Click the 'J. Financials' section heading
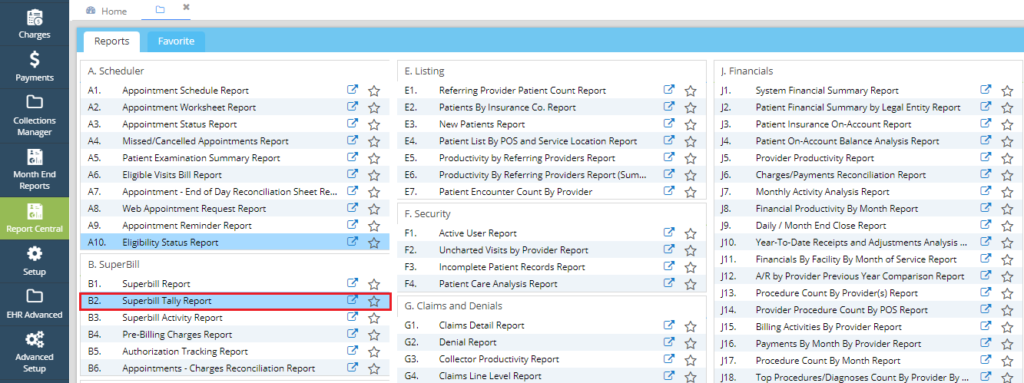 747,71
